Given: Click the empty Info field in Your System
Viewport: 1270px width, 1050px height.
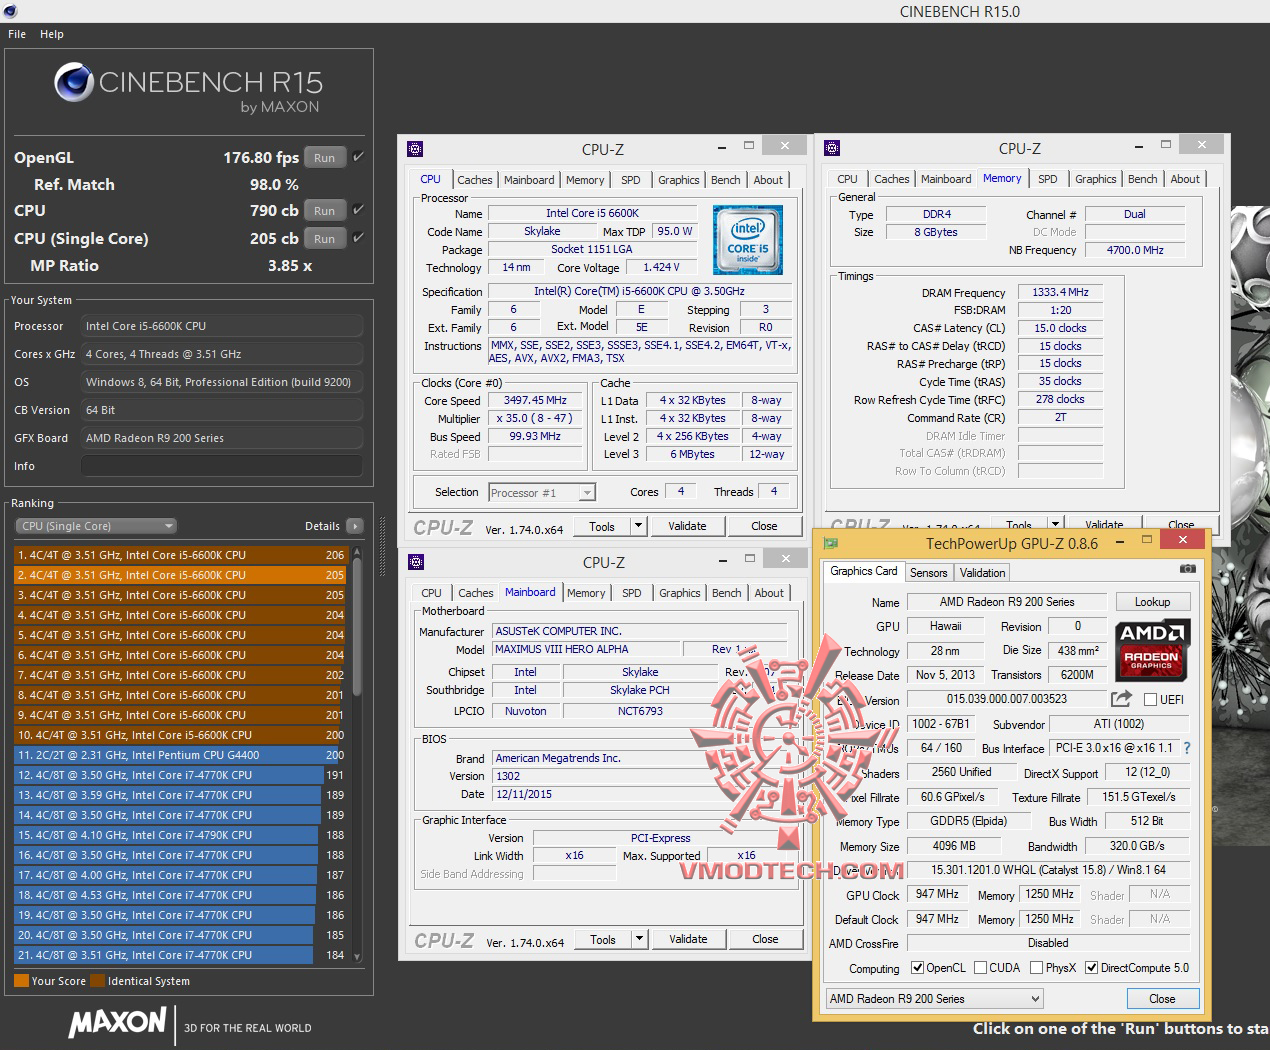Looking at the screenshot, I should [222, 466].
